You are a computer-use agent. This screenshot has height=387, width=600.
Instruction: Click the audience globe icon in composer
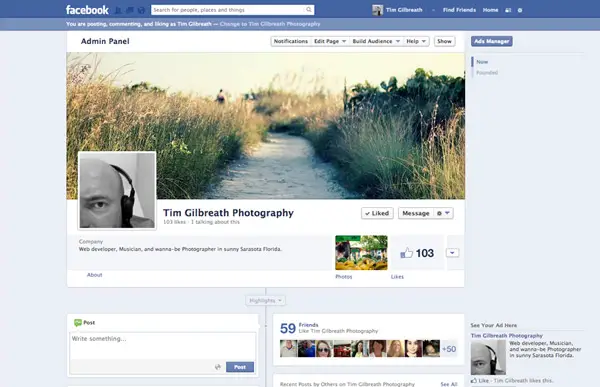217,367
